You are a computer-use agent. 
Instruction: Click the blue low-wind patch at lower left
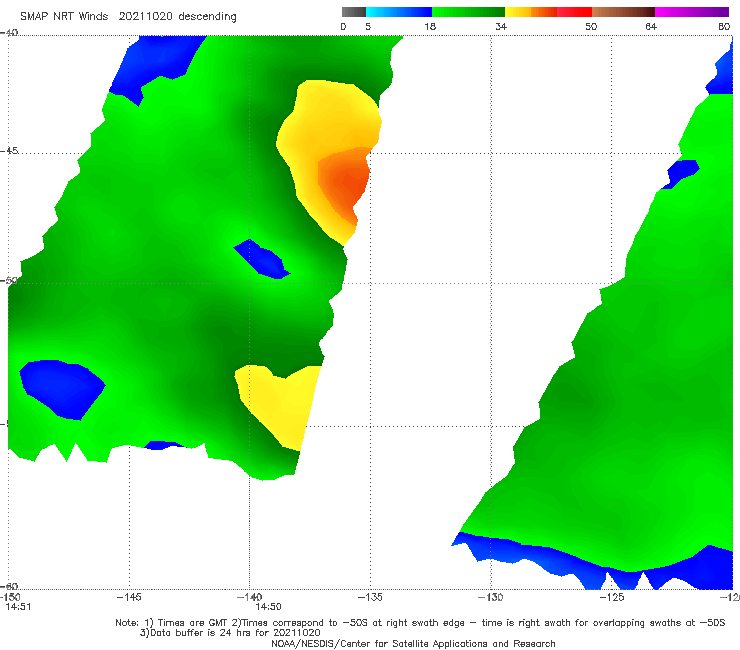[x=61, y=388]
